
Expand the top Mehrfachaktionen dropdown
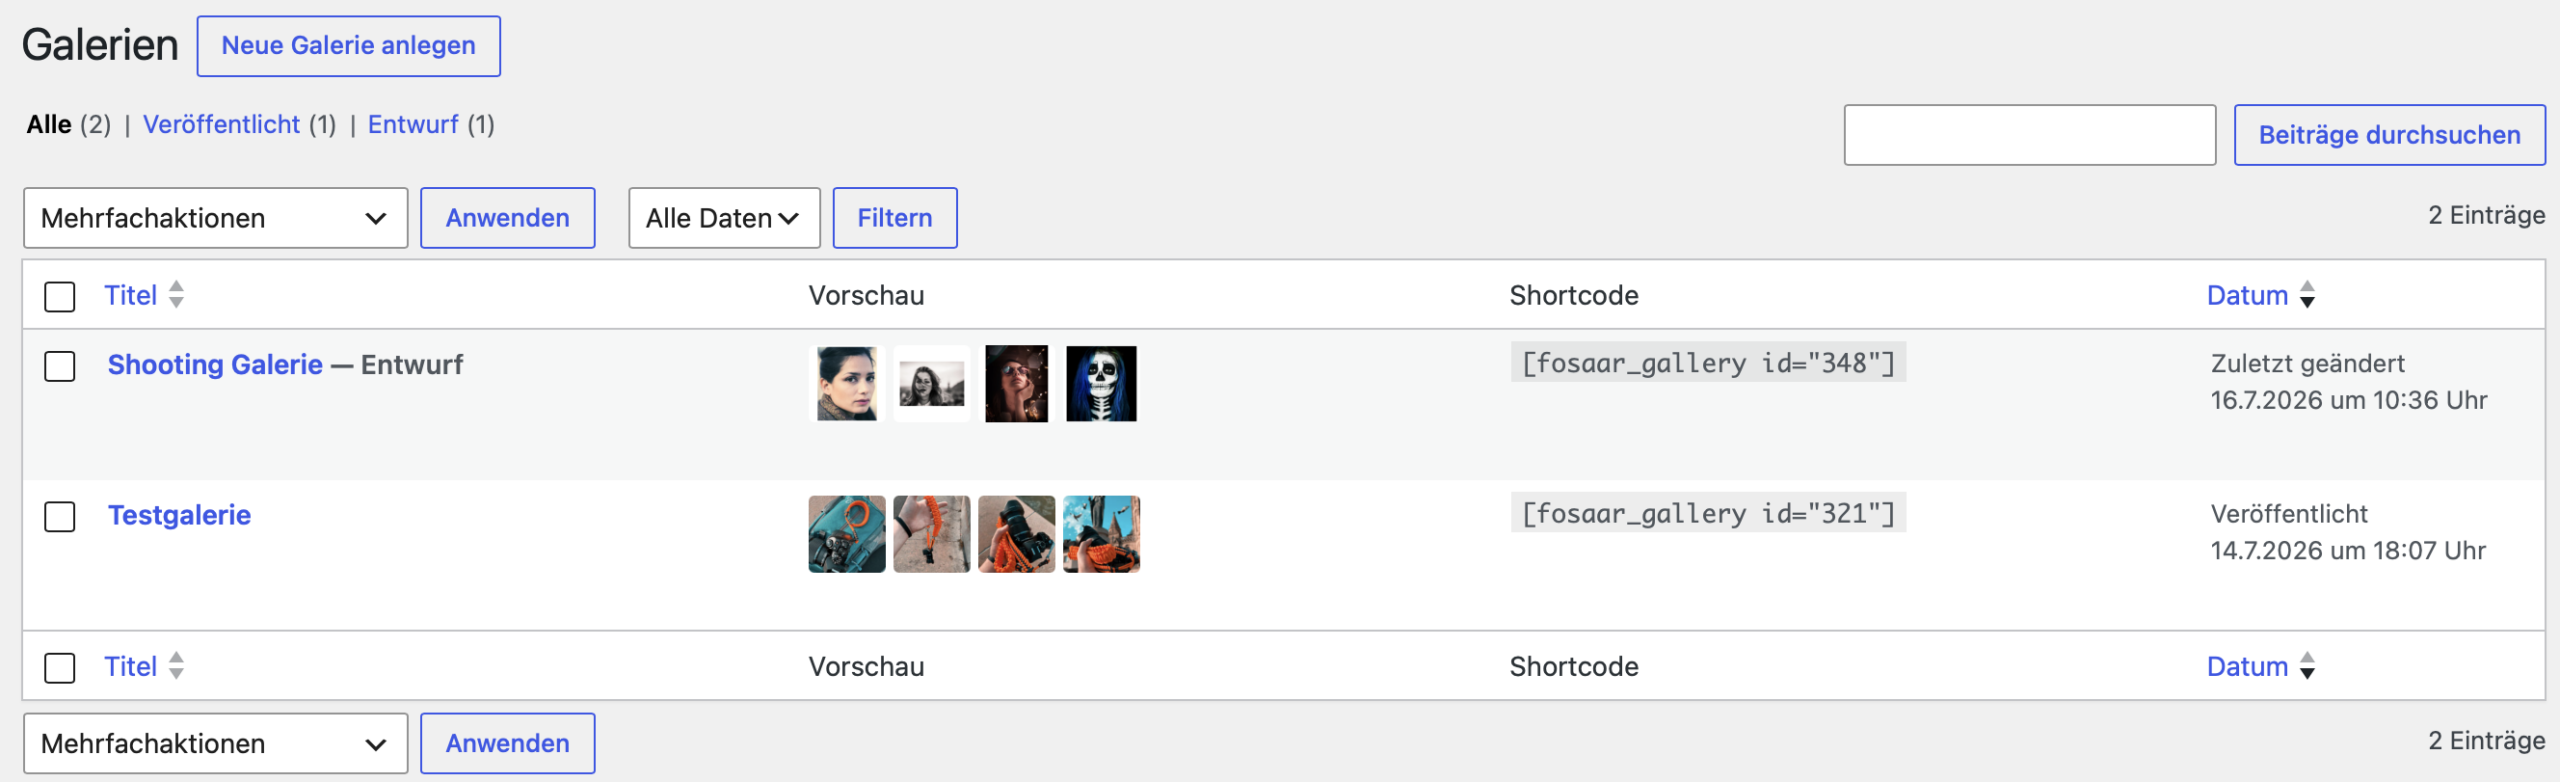pyautogui.click(x=216, y=218)
